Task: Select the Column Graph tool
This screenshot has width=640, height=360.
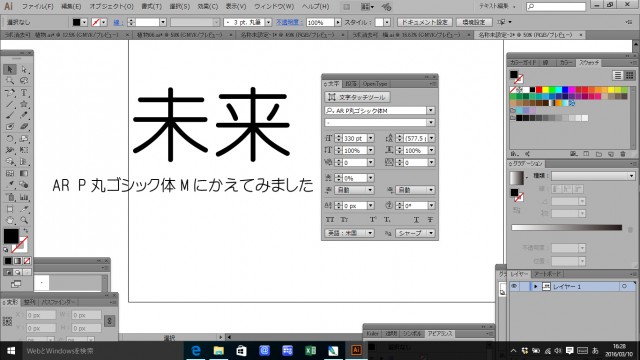Action: (x=24, y=197)
